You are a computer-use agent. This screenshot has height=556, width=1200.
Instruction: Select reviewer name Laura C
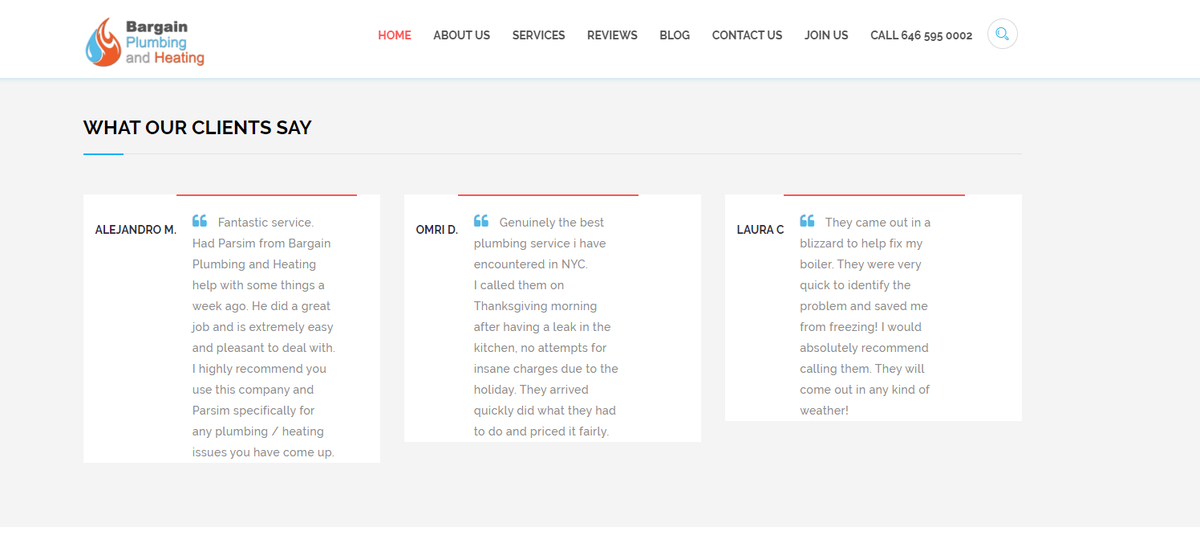point(760,230)
